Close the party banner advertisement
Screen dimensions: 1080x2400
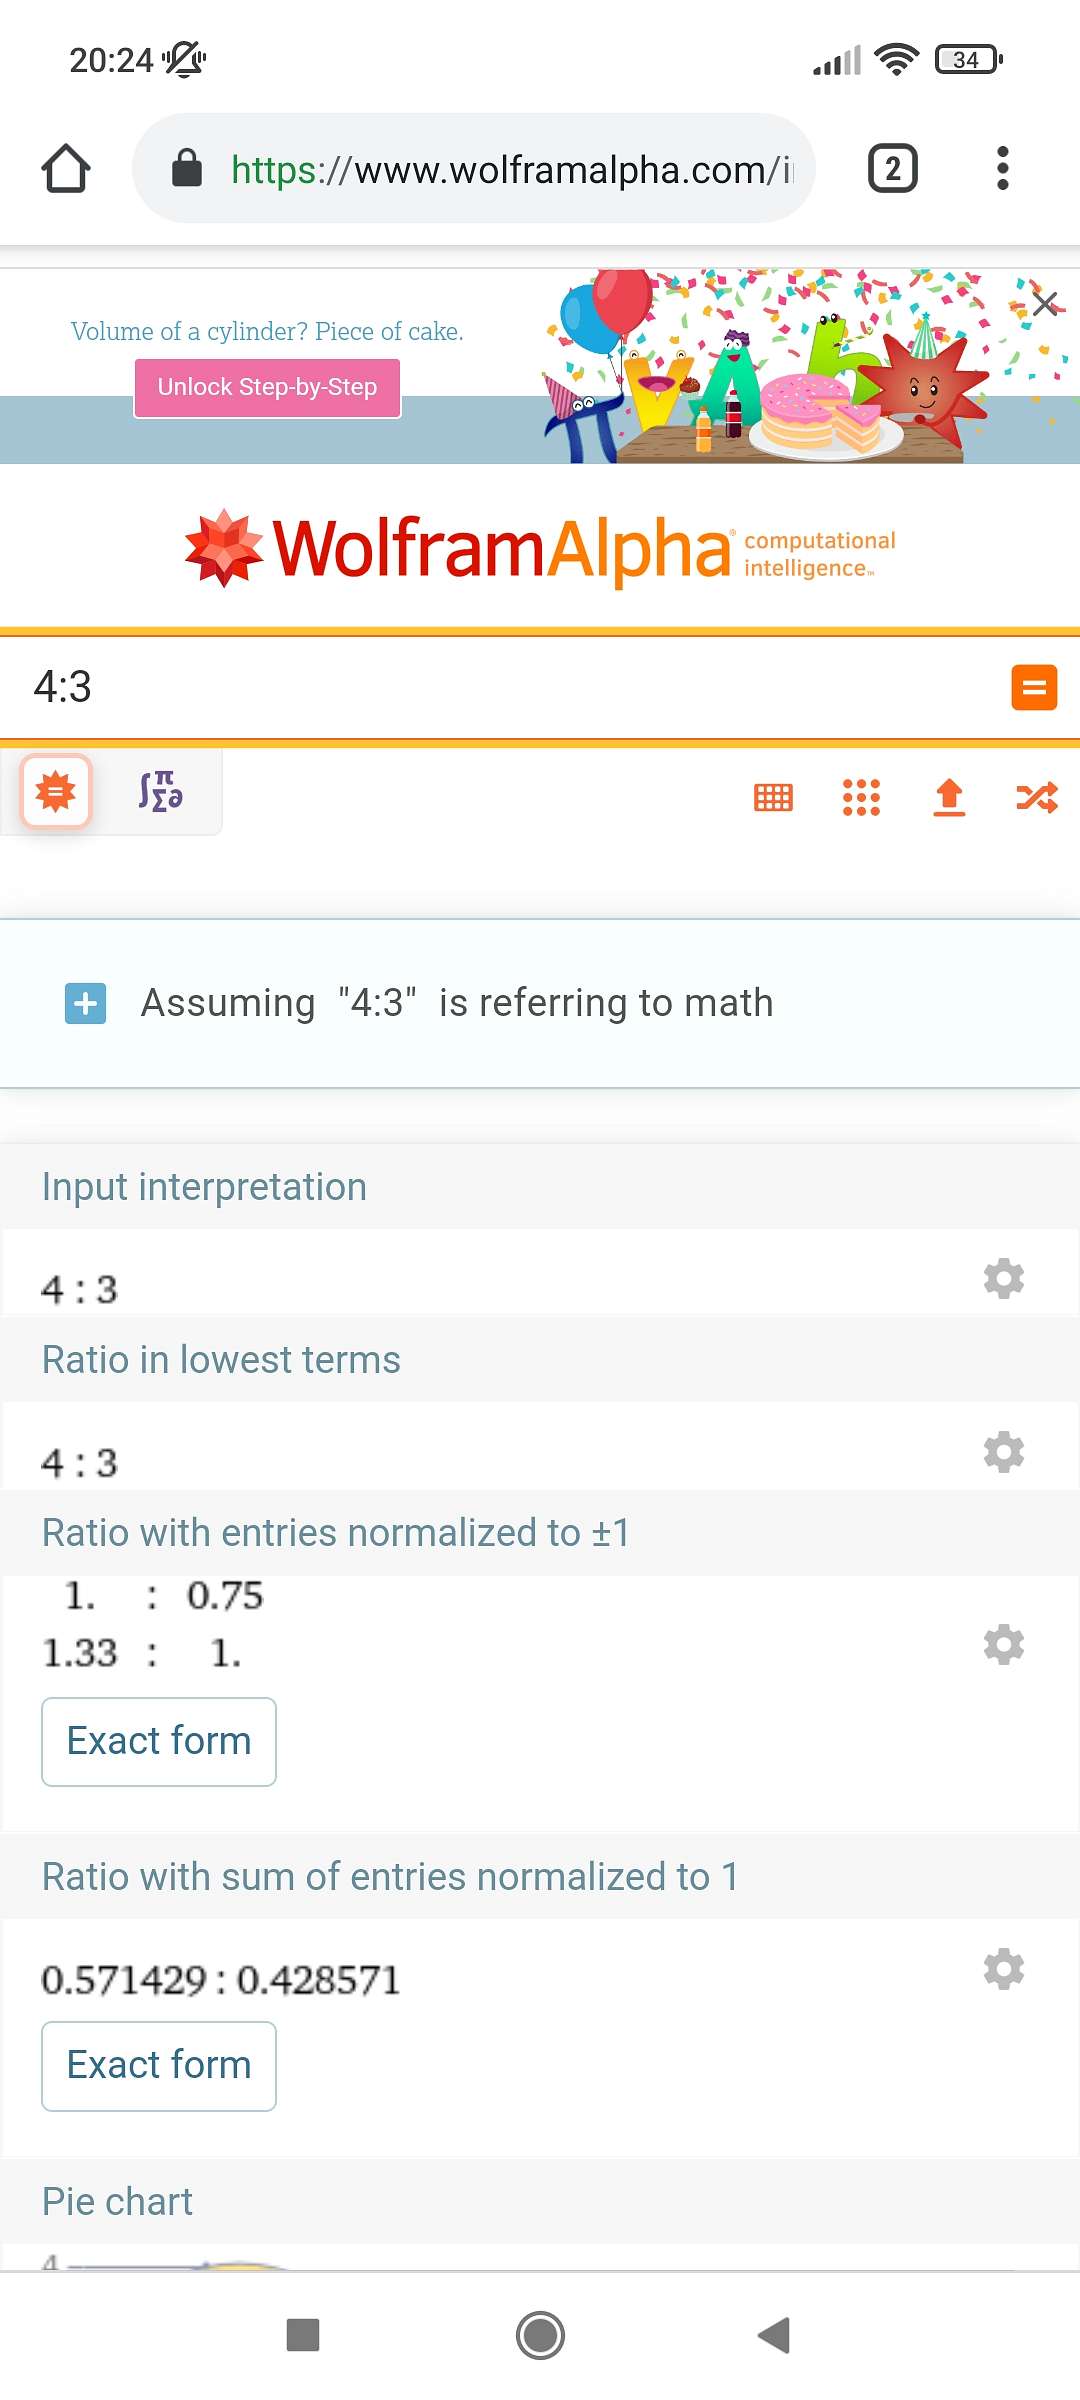[1045, 303]
